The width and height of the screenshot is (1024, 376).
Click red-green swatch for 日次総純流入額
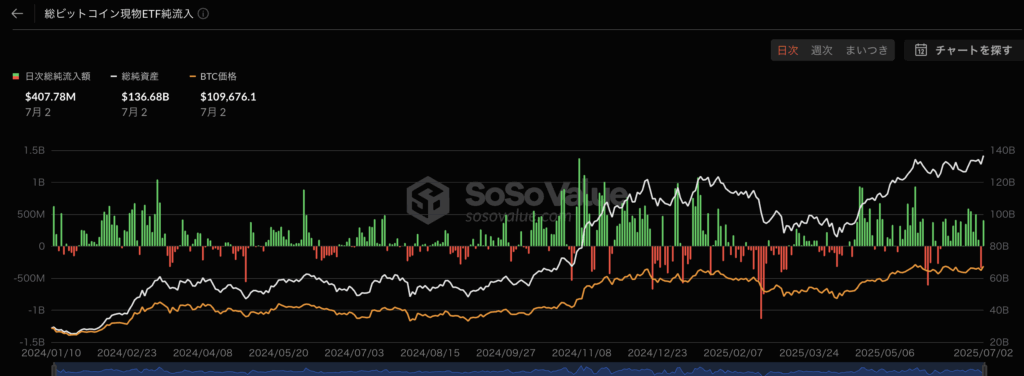pos(16,76)
